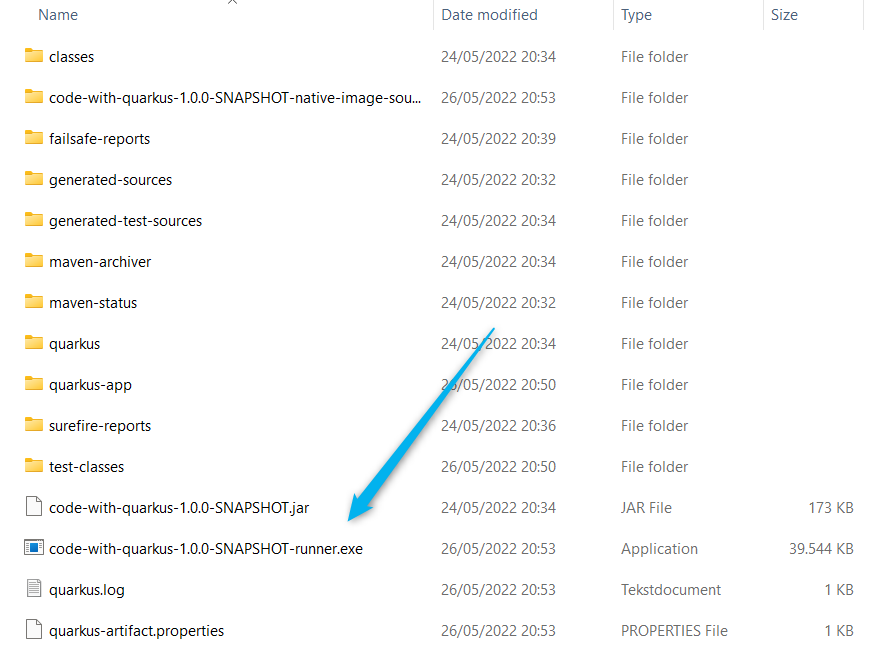The width and height of the screenshot is (890, 648).
Task: Select the file name code-with-quarkus-1.0.0-SNAPSHOT.jar
Action: click(179, 508)
